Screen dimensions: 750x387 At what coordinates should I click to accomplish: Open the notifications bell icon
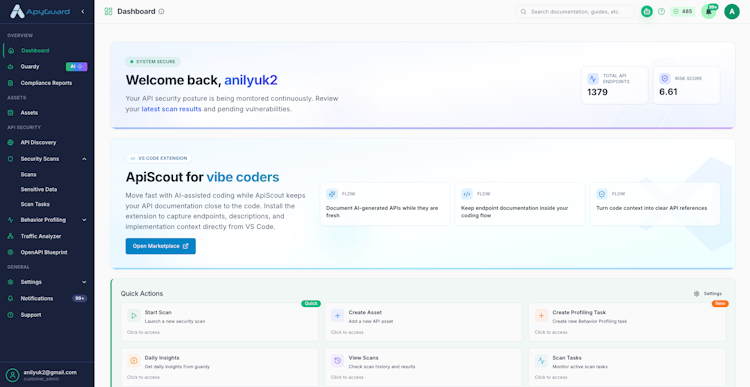coord(708,11)
